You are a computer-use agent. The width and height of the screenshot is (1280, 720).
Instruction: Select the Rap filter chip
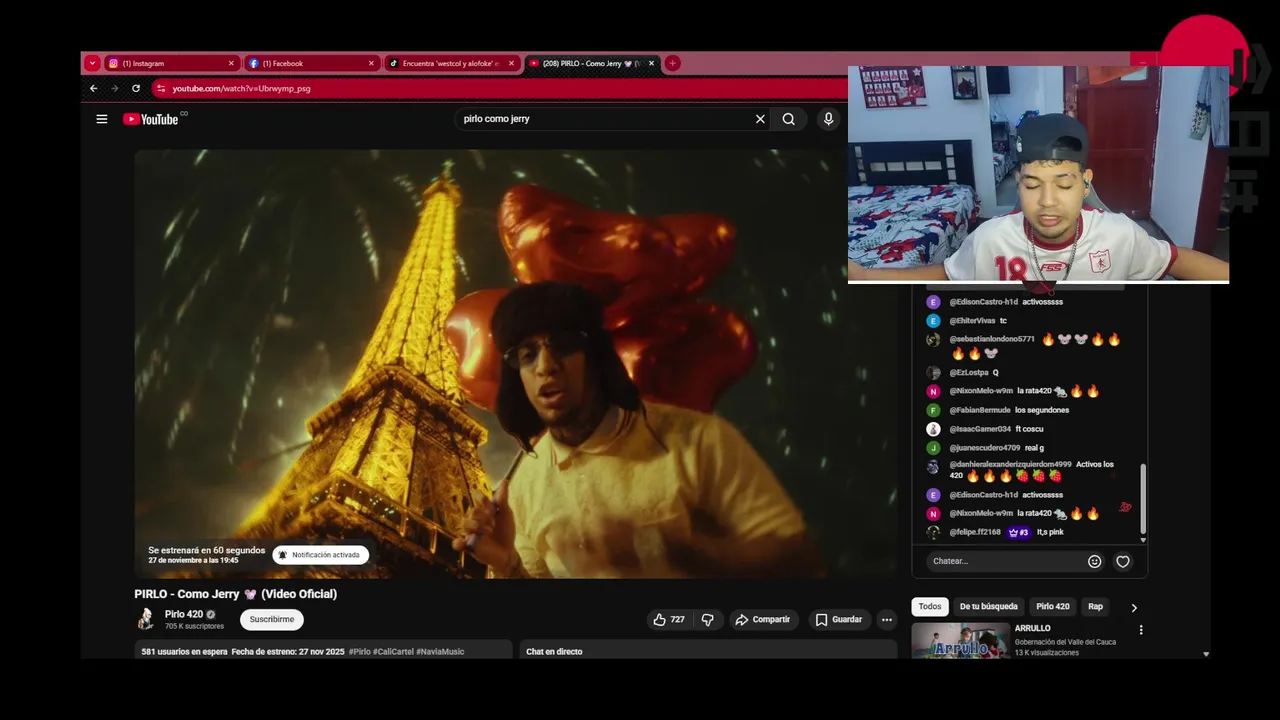pyautogui.click(x=1095, y=607)
